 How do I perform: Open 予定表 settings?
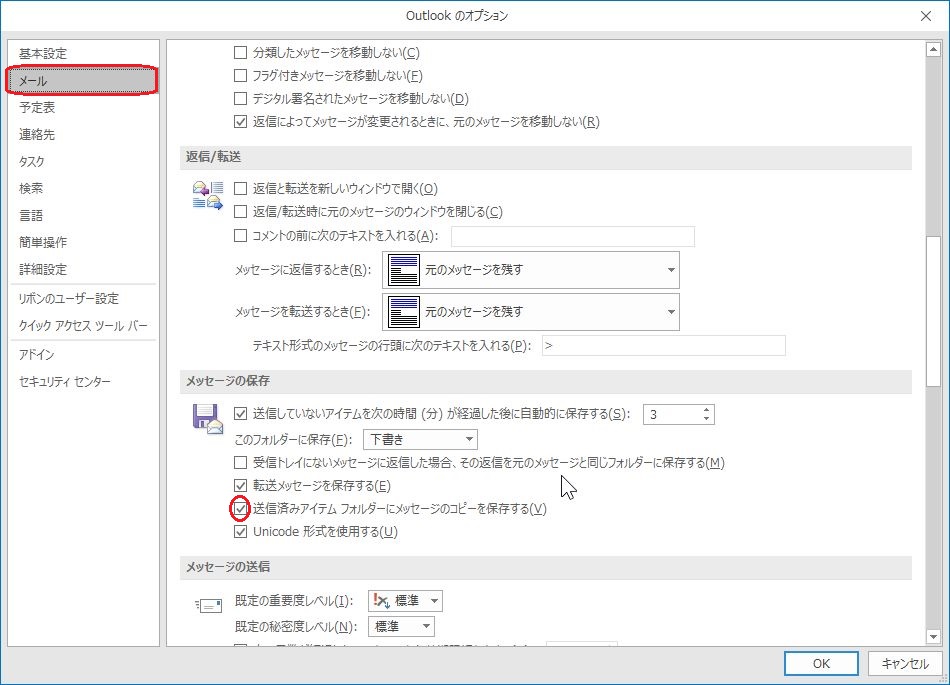(x=82, y=108)
